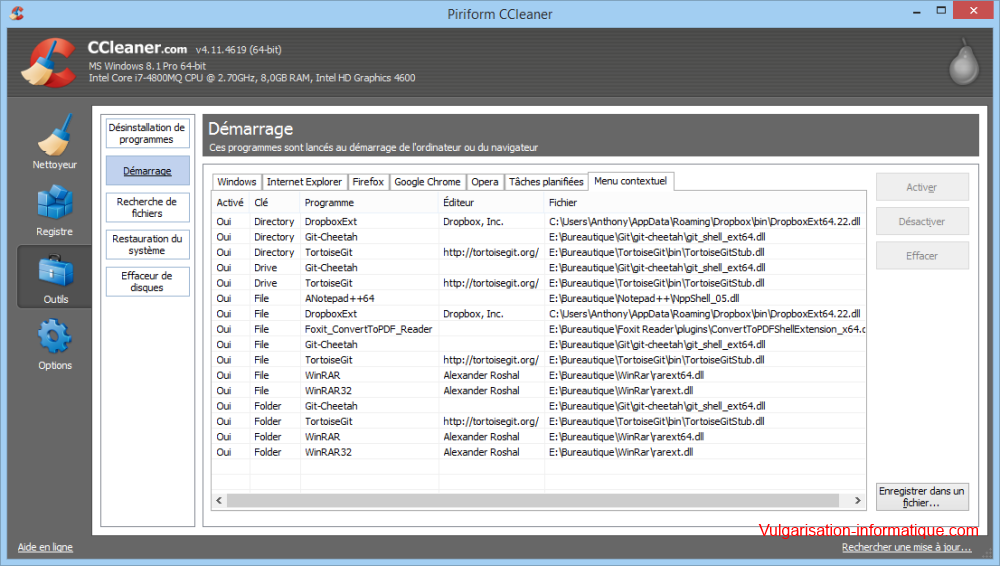This screenshot has width=1000, height=566.
Task: Open Désinstallation de programmes
Action: point(147,133)
